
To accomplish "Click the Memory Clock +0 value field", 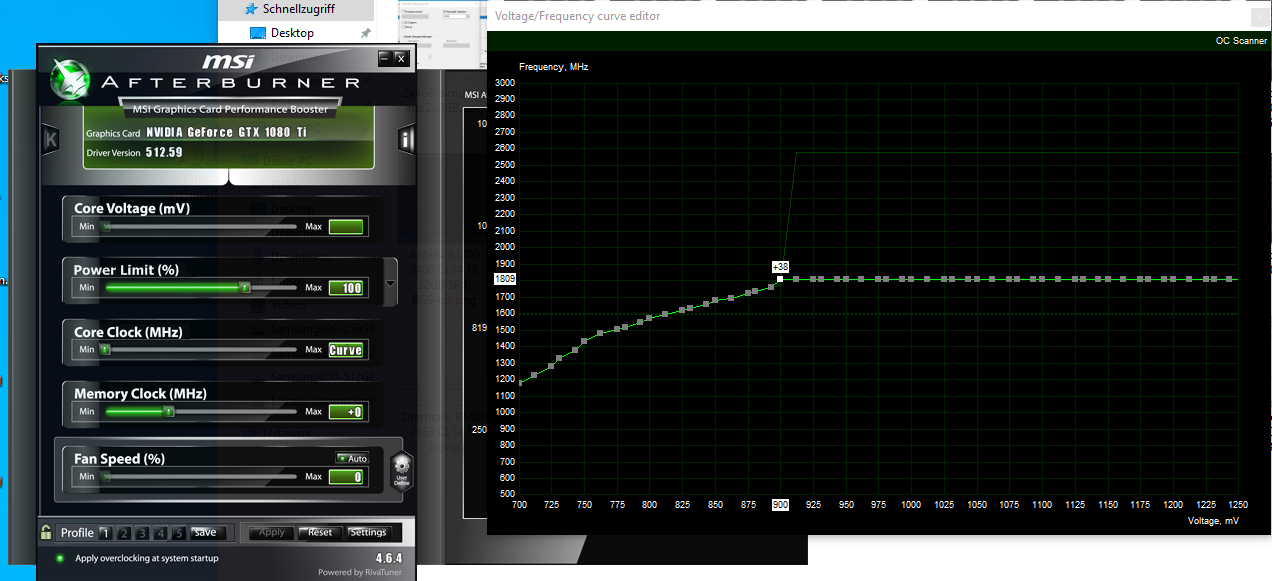I will (346, 411).
